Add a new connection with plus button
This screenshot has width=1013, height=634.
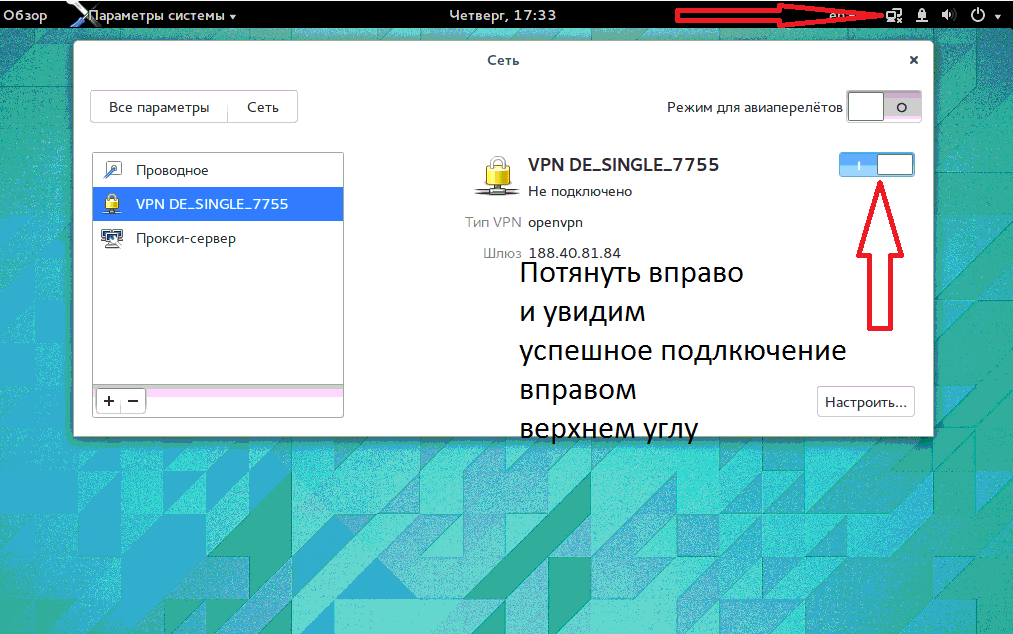[x=109, y=401]
